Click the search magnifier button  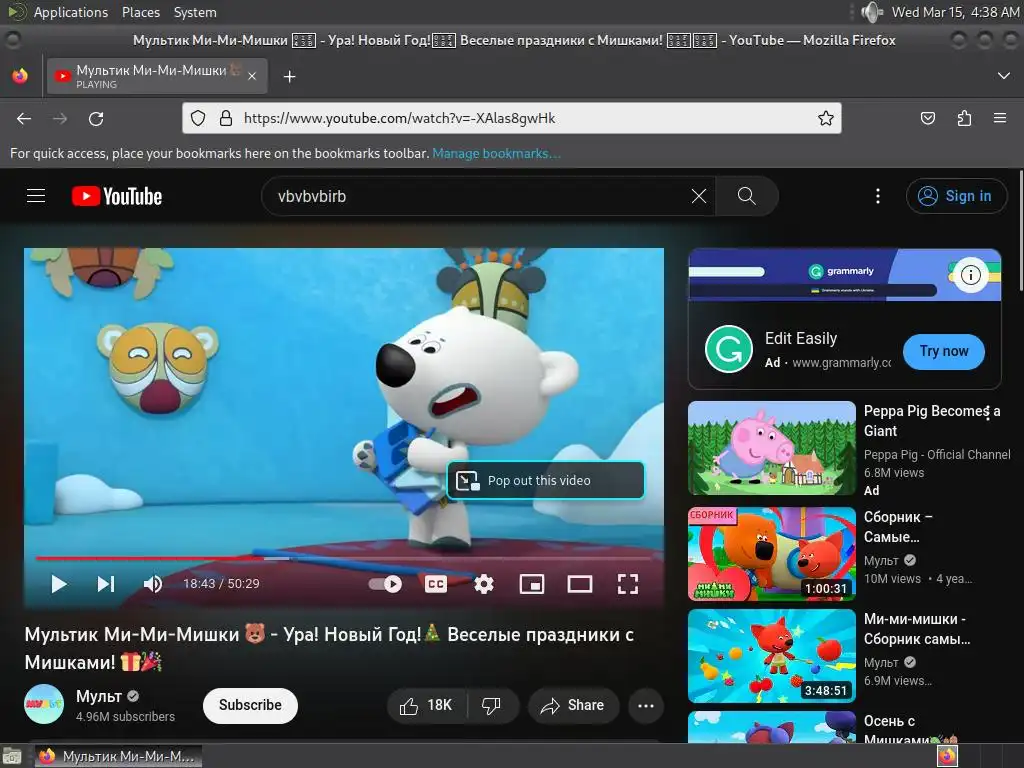point(746,196)
